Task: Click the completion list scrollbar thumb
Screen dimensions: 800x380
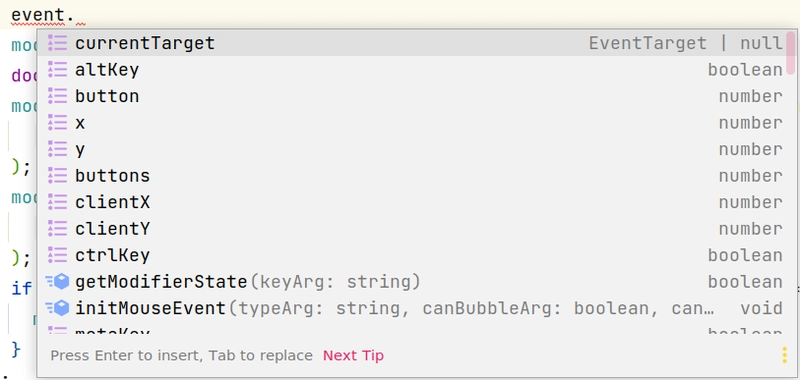Action: pos(790,52)
